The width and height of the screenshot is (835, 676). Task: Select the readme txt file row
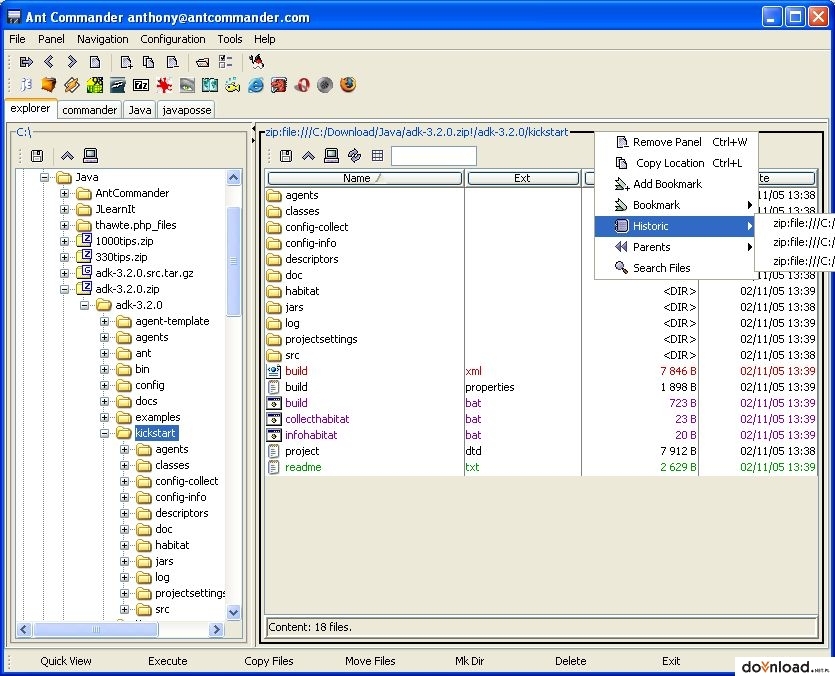(x=541, y=467)
